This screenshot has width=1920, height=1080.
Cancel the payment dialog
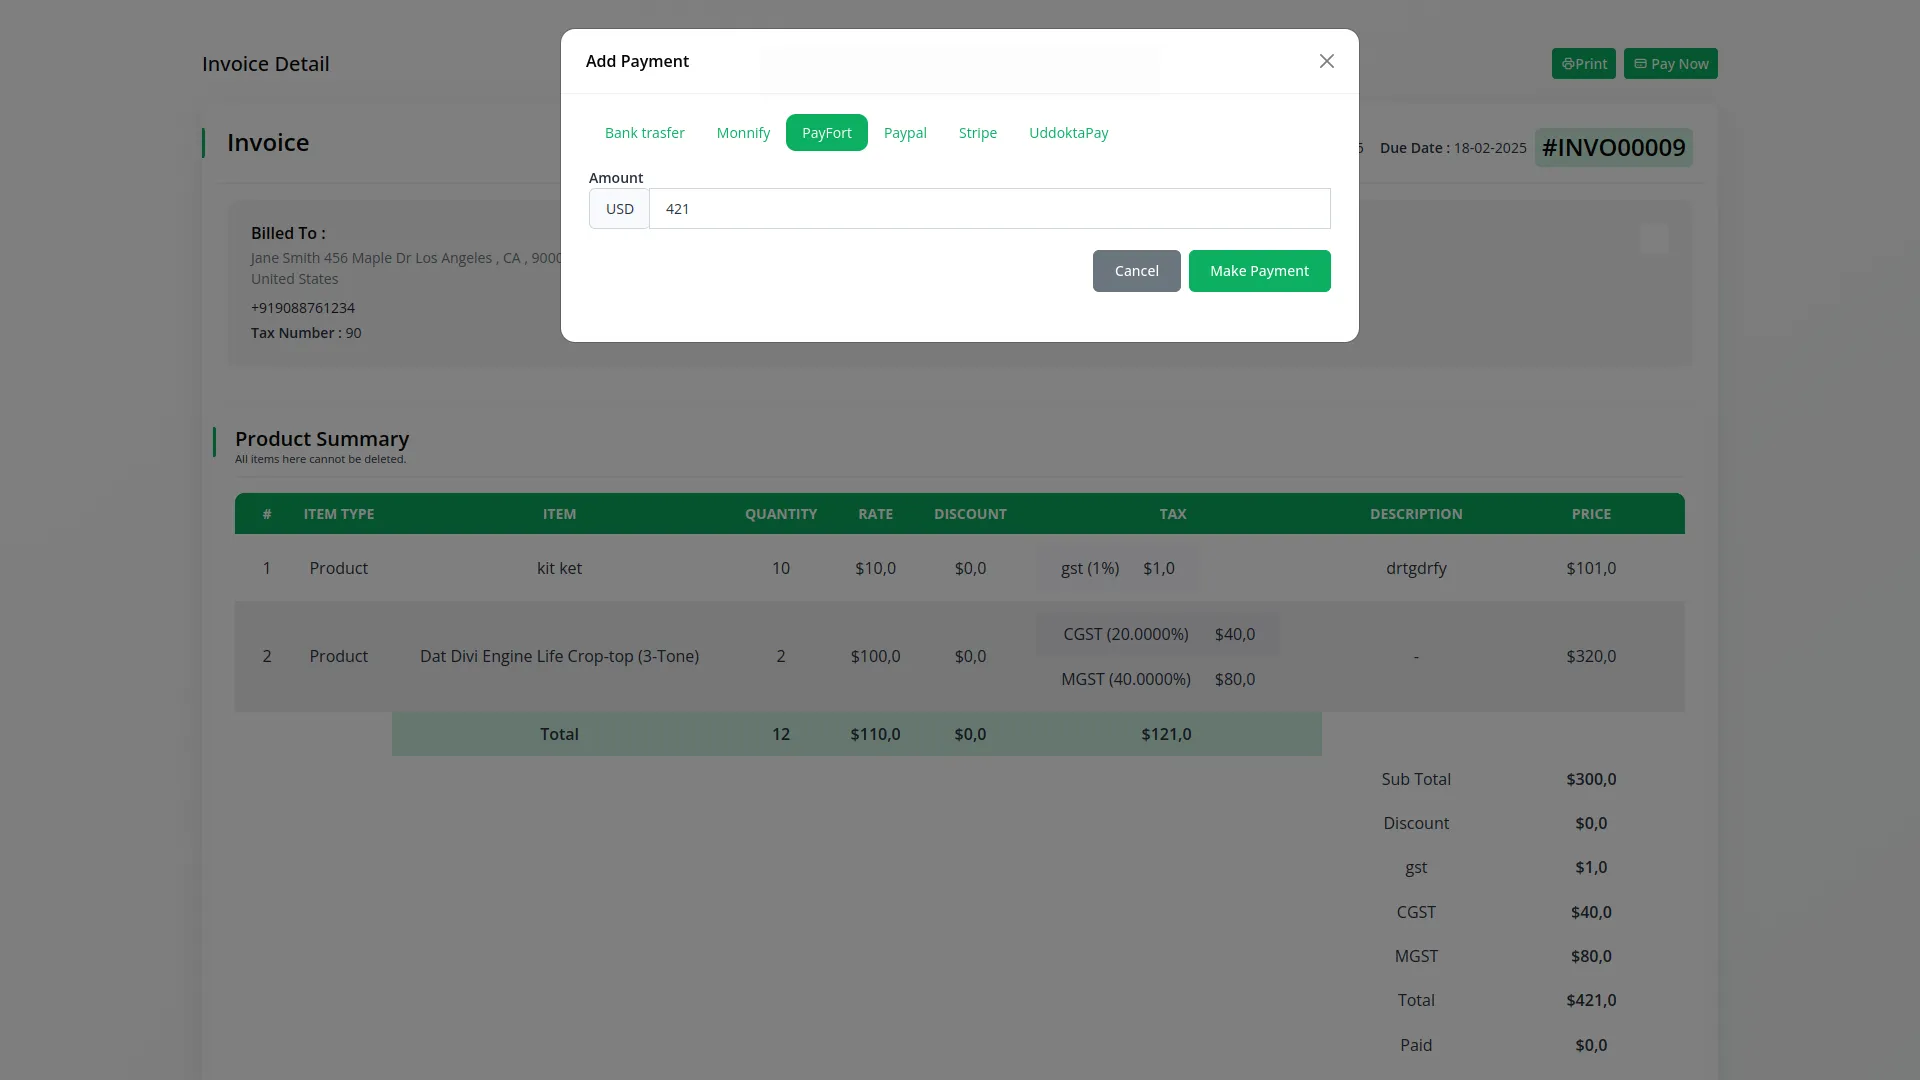point(1136,271)
